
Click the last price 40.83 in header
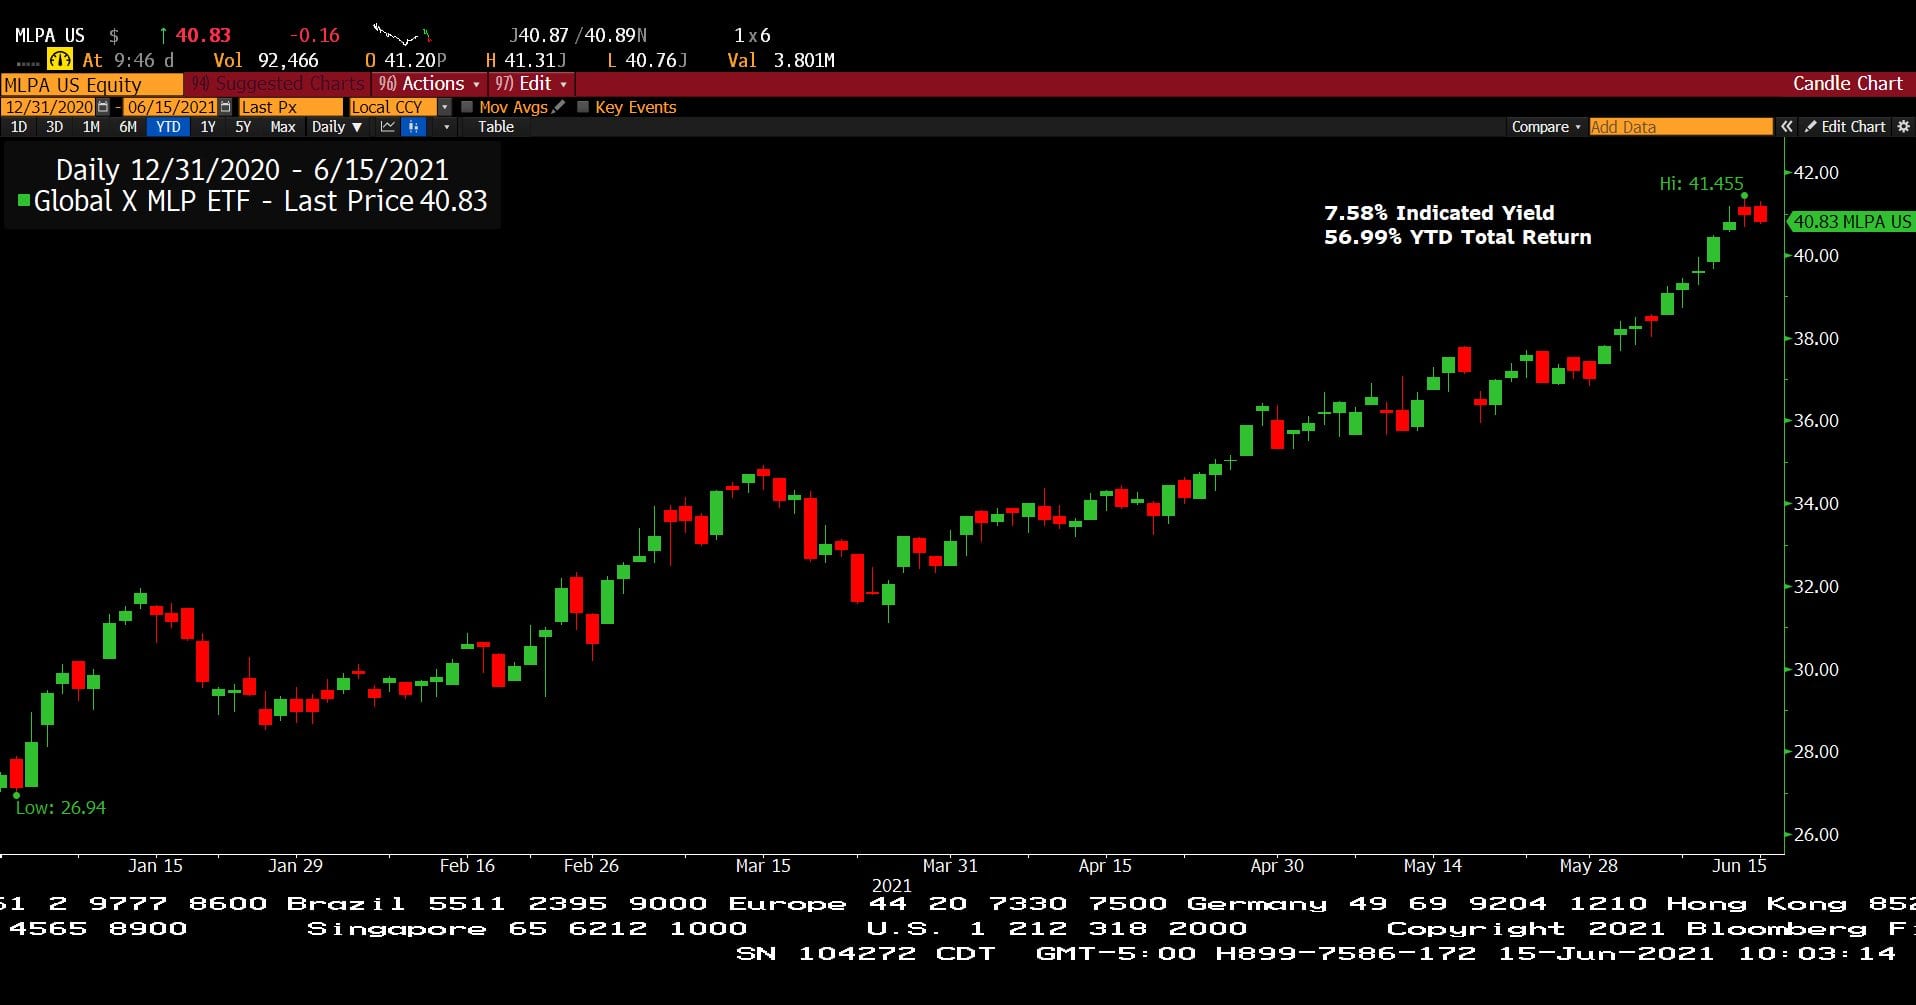click(x=203, y=36)
